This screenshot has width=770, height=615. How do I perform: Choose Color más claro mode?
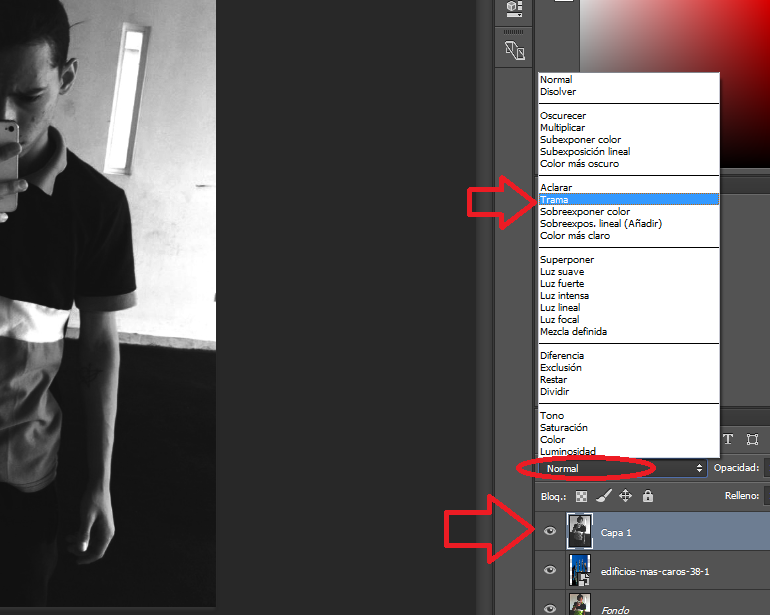click(x=629, y=236)
